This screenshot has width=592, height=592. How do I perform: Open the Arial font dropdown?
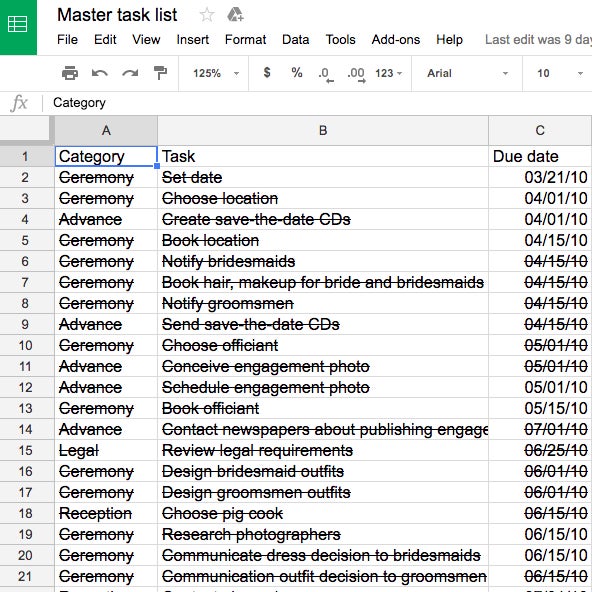[x=467, y=73]
